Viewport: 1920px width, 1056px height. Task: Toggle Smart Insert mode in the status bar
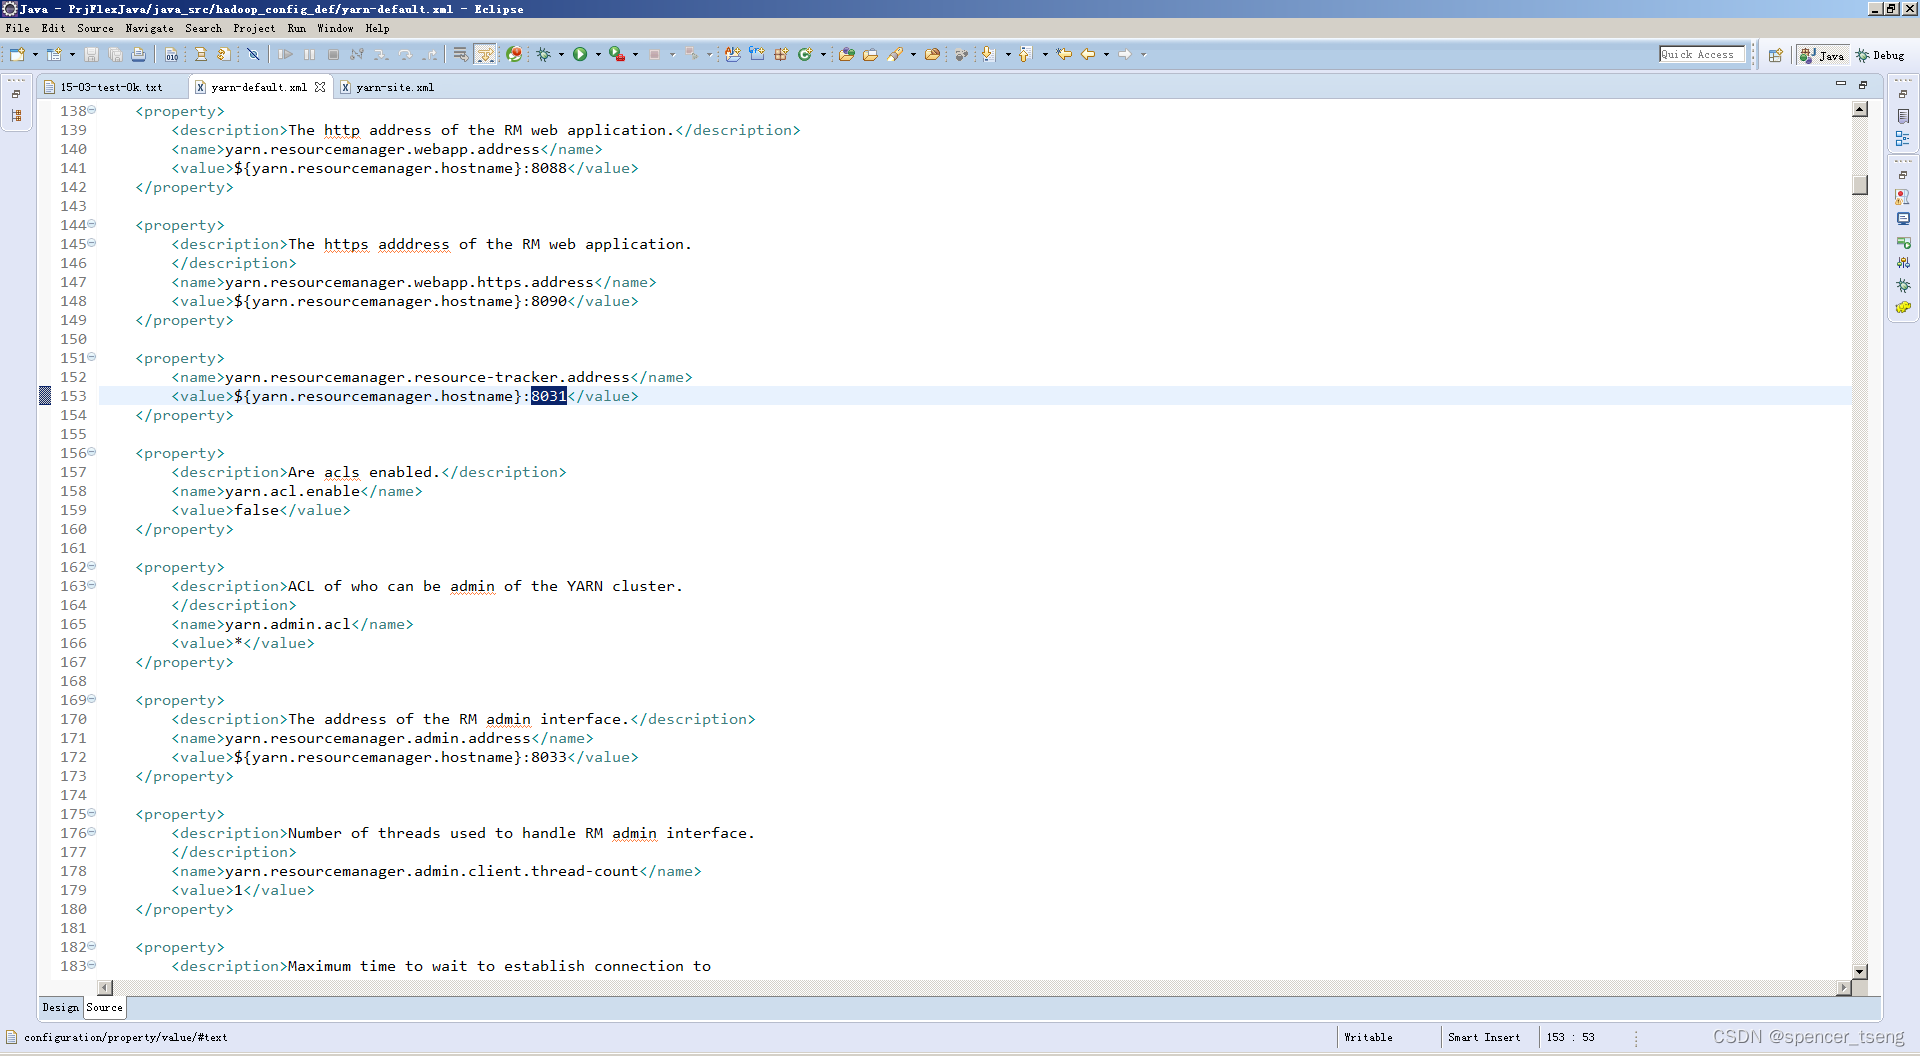coord(1483,1037)
